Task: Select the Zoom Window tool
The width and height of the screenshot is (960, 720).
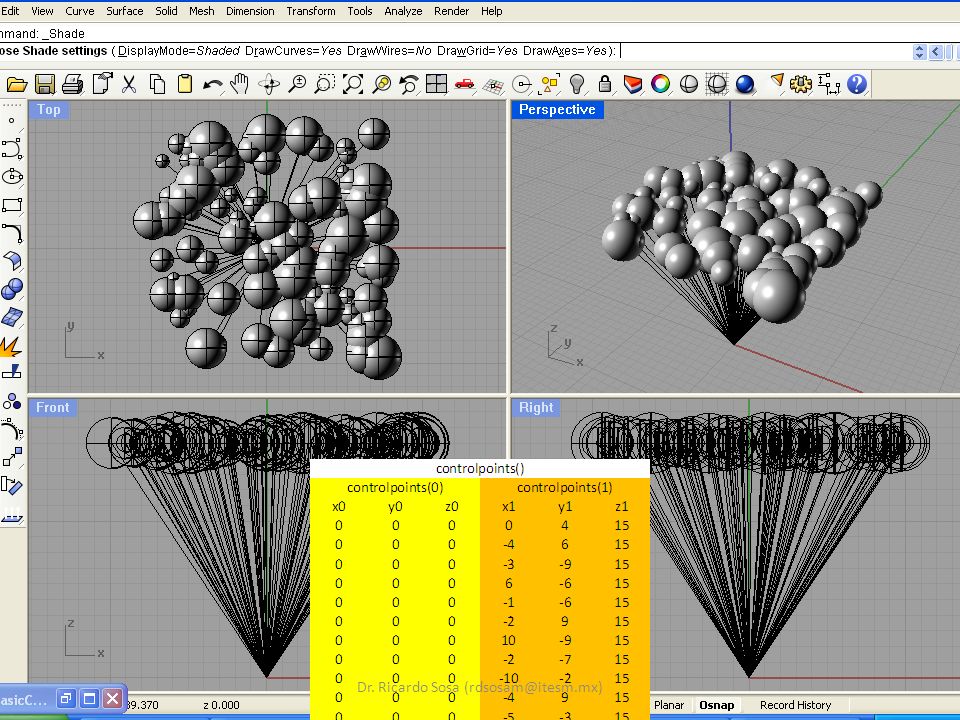Action: coord(324,84)
